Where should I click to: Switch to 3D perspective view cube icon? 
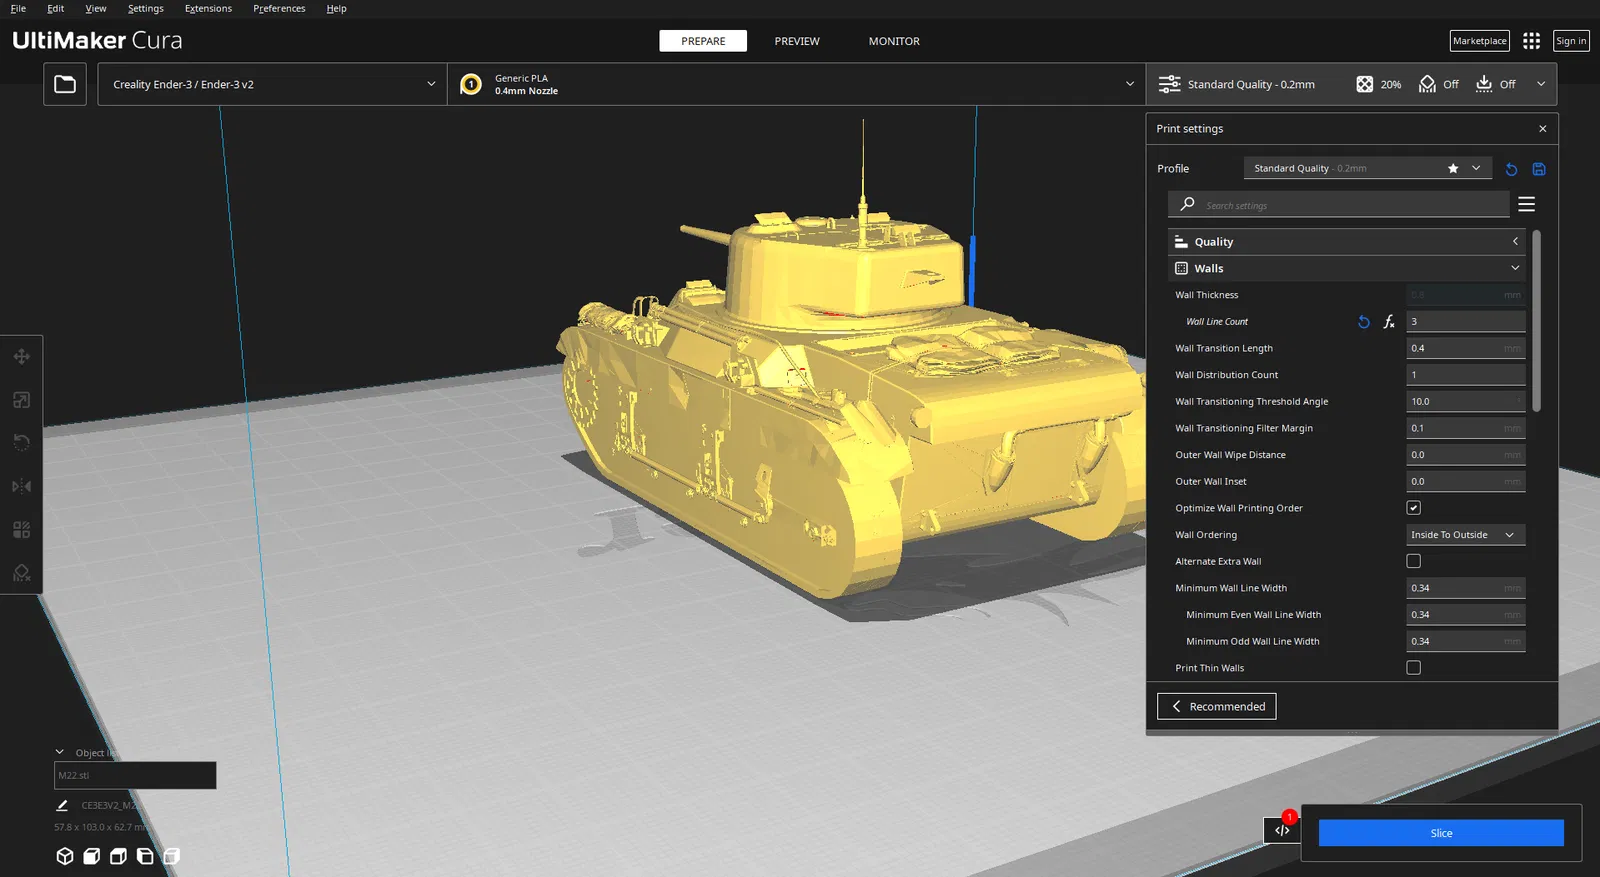[x=65, y=856]
